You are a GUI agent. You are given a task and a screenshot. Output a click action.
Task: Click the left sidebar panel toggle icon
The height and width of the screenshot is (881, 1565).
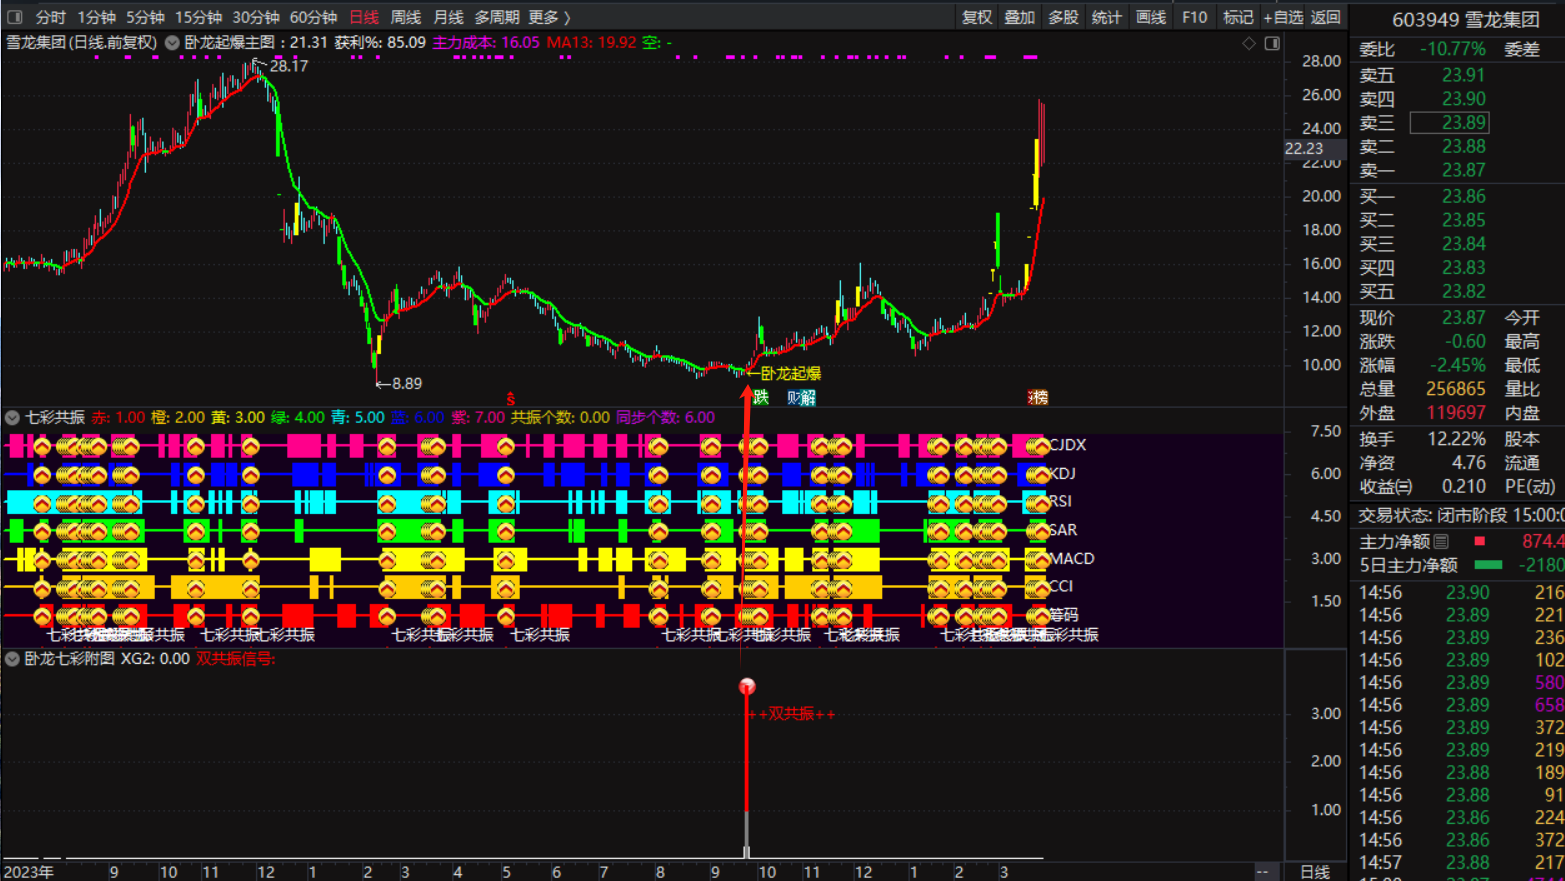tap(14, 17)
